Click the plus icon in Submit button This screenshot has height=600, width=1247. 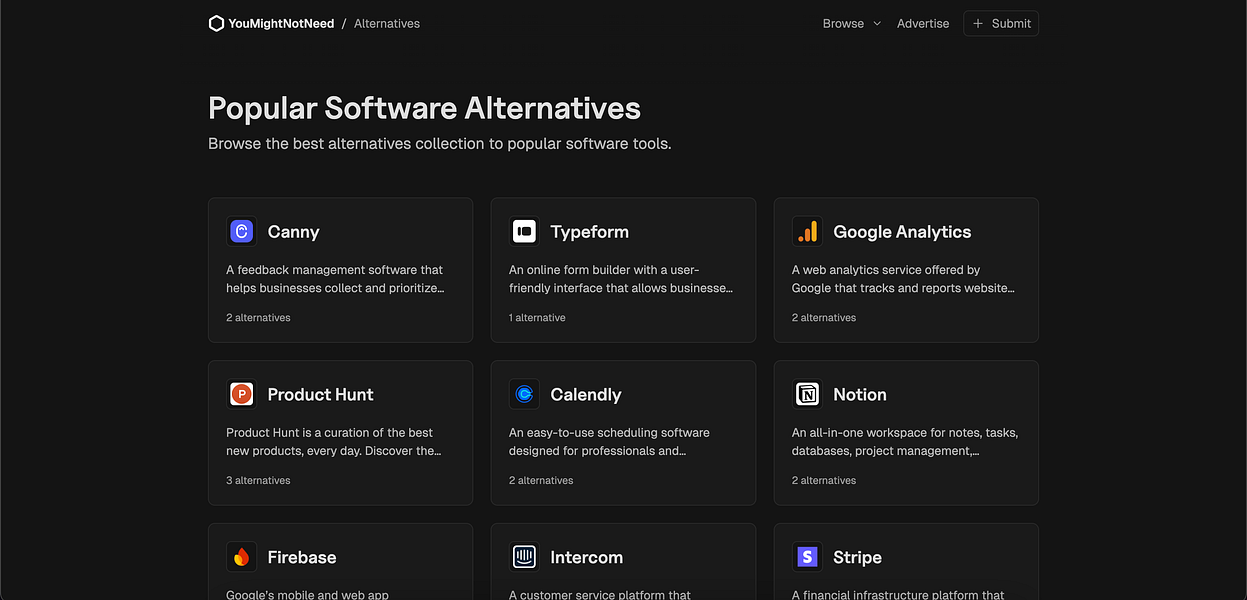click(x=978, y=23)
